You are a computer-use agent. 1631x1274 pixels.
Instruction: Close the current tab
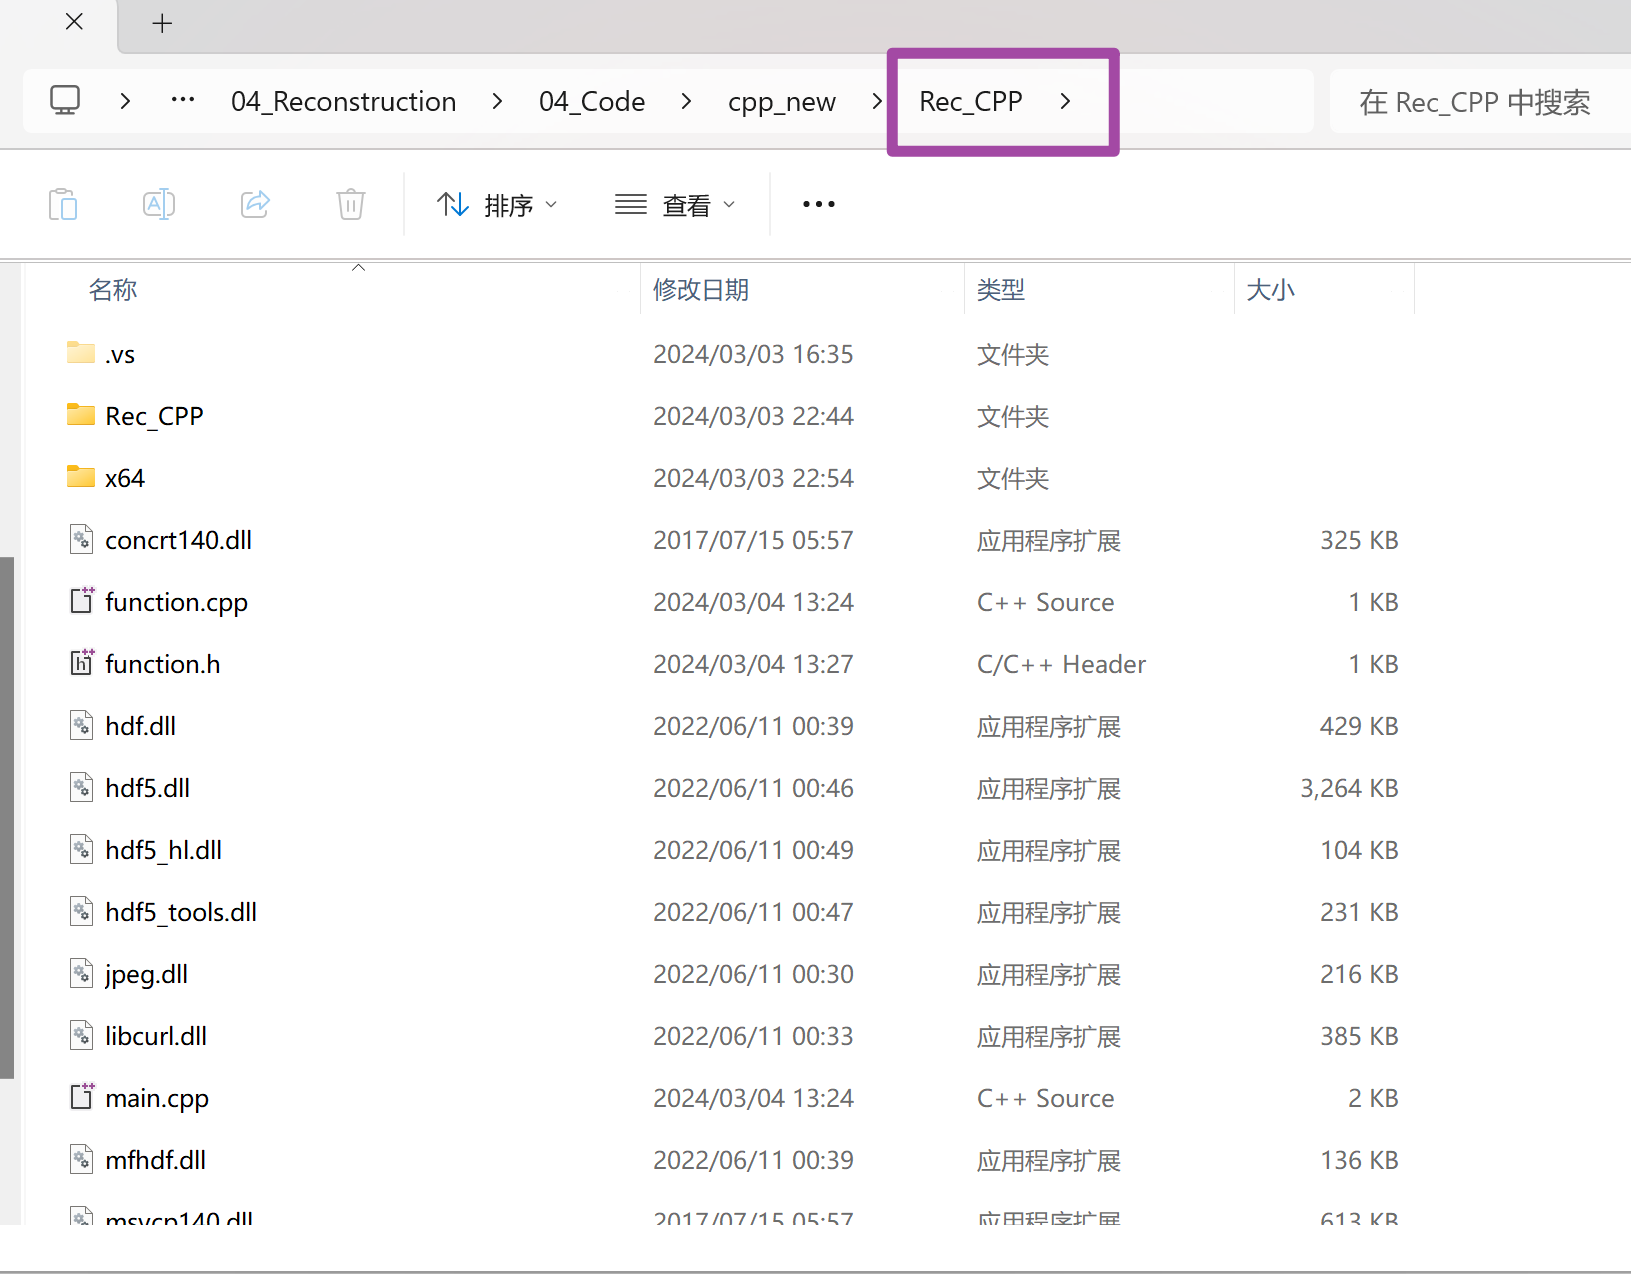pos(74,22)
